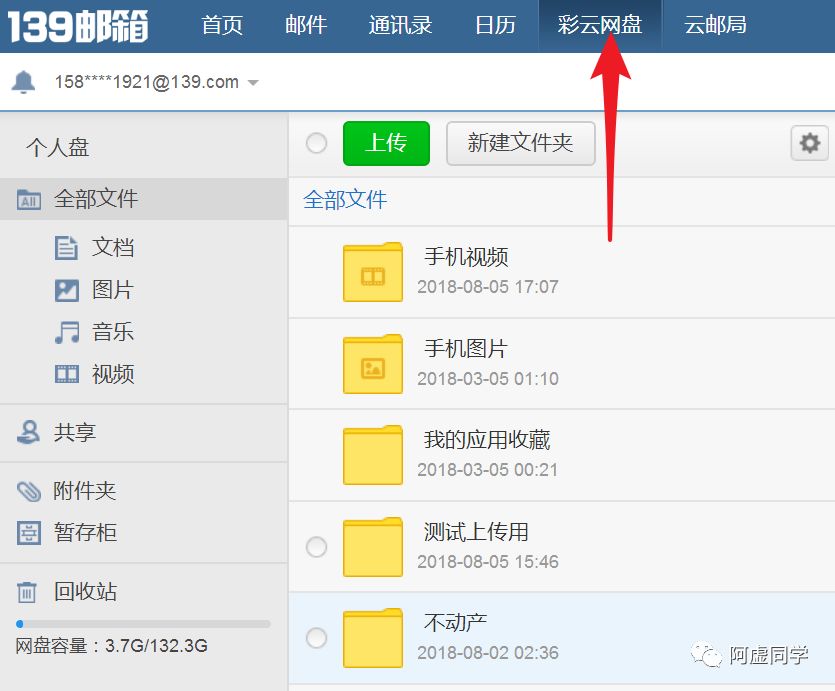
Task: Click the picture icon beside 图片
Action: (x=67, y=290)
